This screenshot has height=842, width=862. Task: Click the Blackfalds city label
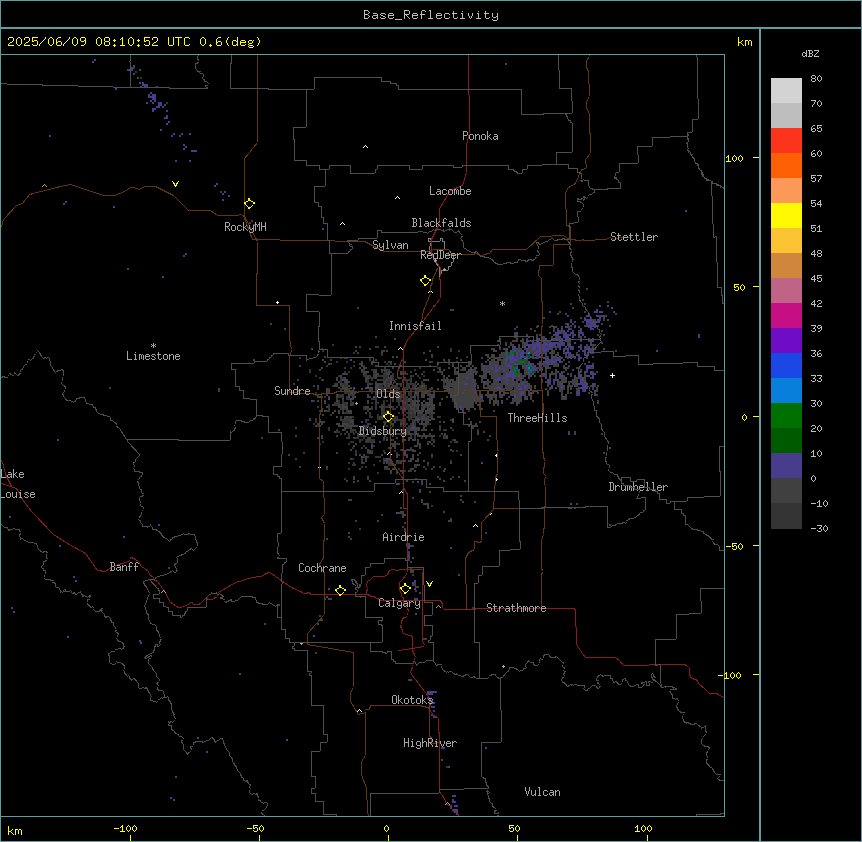click(441, 223)
